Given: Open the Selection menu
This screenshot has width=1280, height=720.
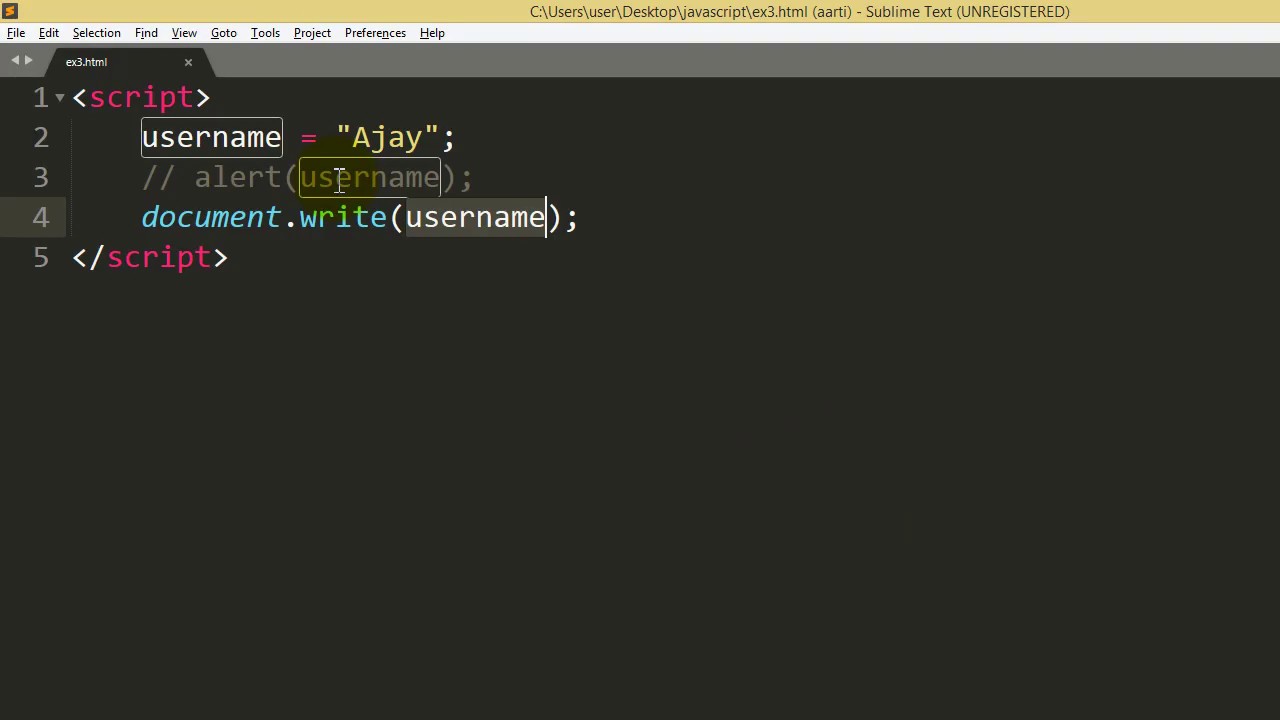Looking at the screenshot, I should pyautogui.click(x=96, y=33).
